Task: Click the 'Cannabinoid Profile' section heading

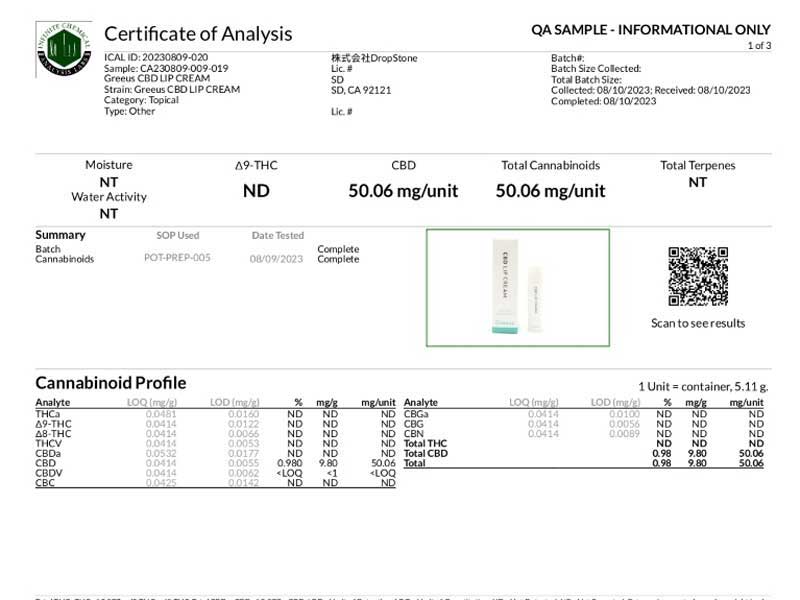Action: (110, 383)
